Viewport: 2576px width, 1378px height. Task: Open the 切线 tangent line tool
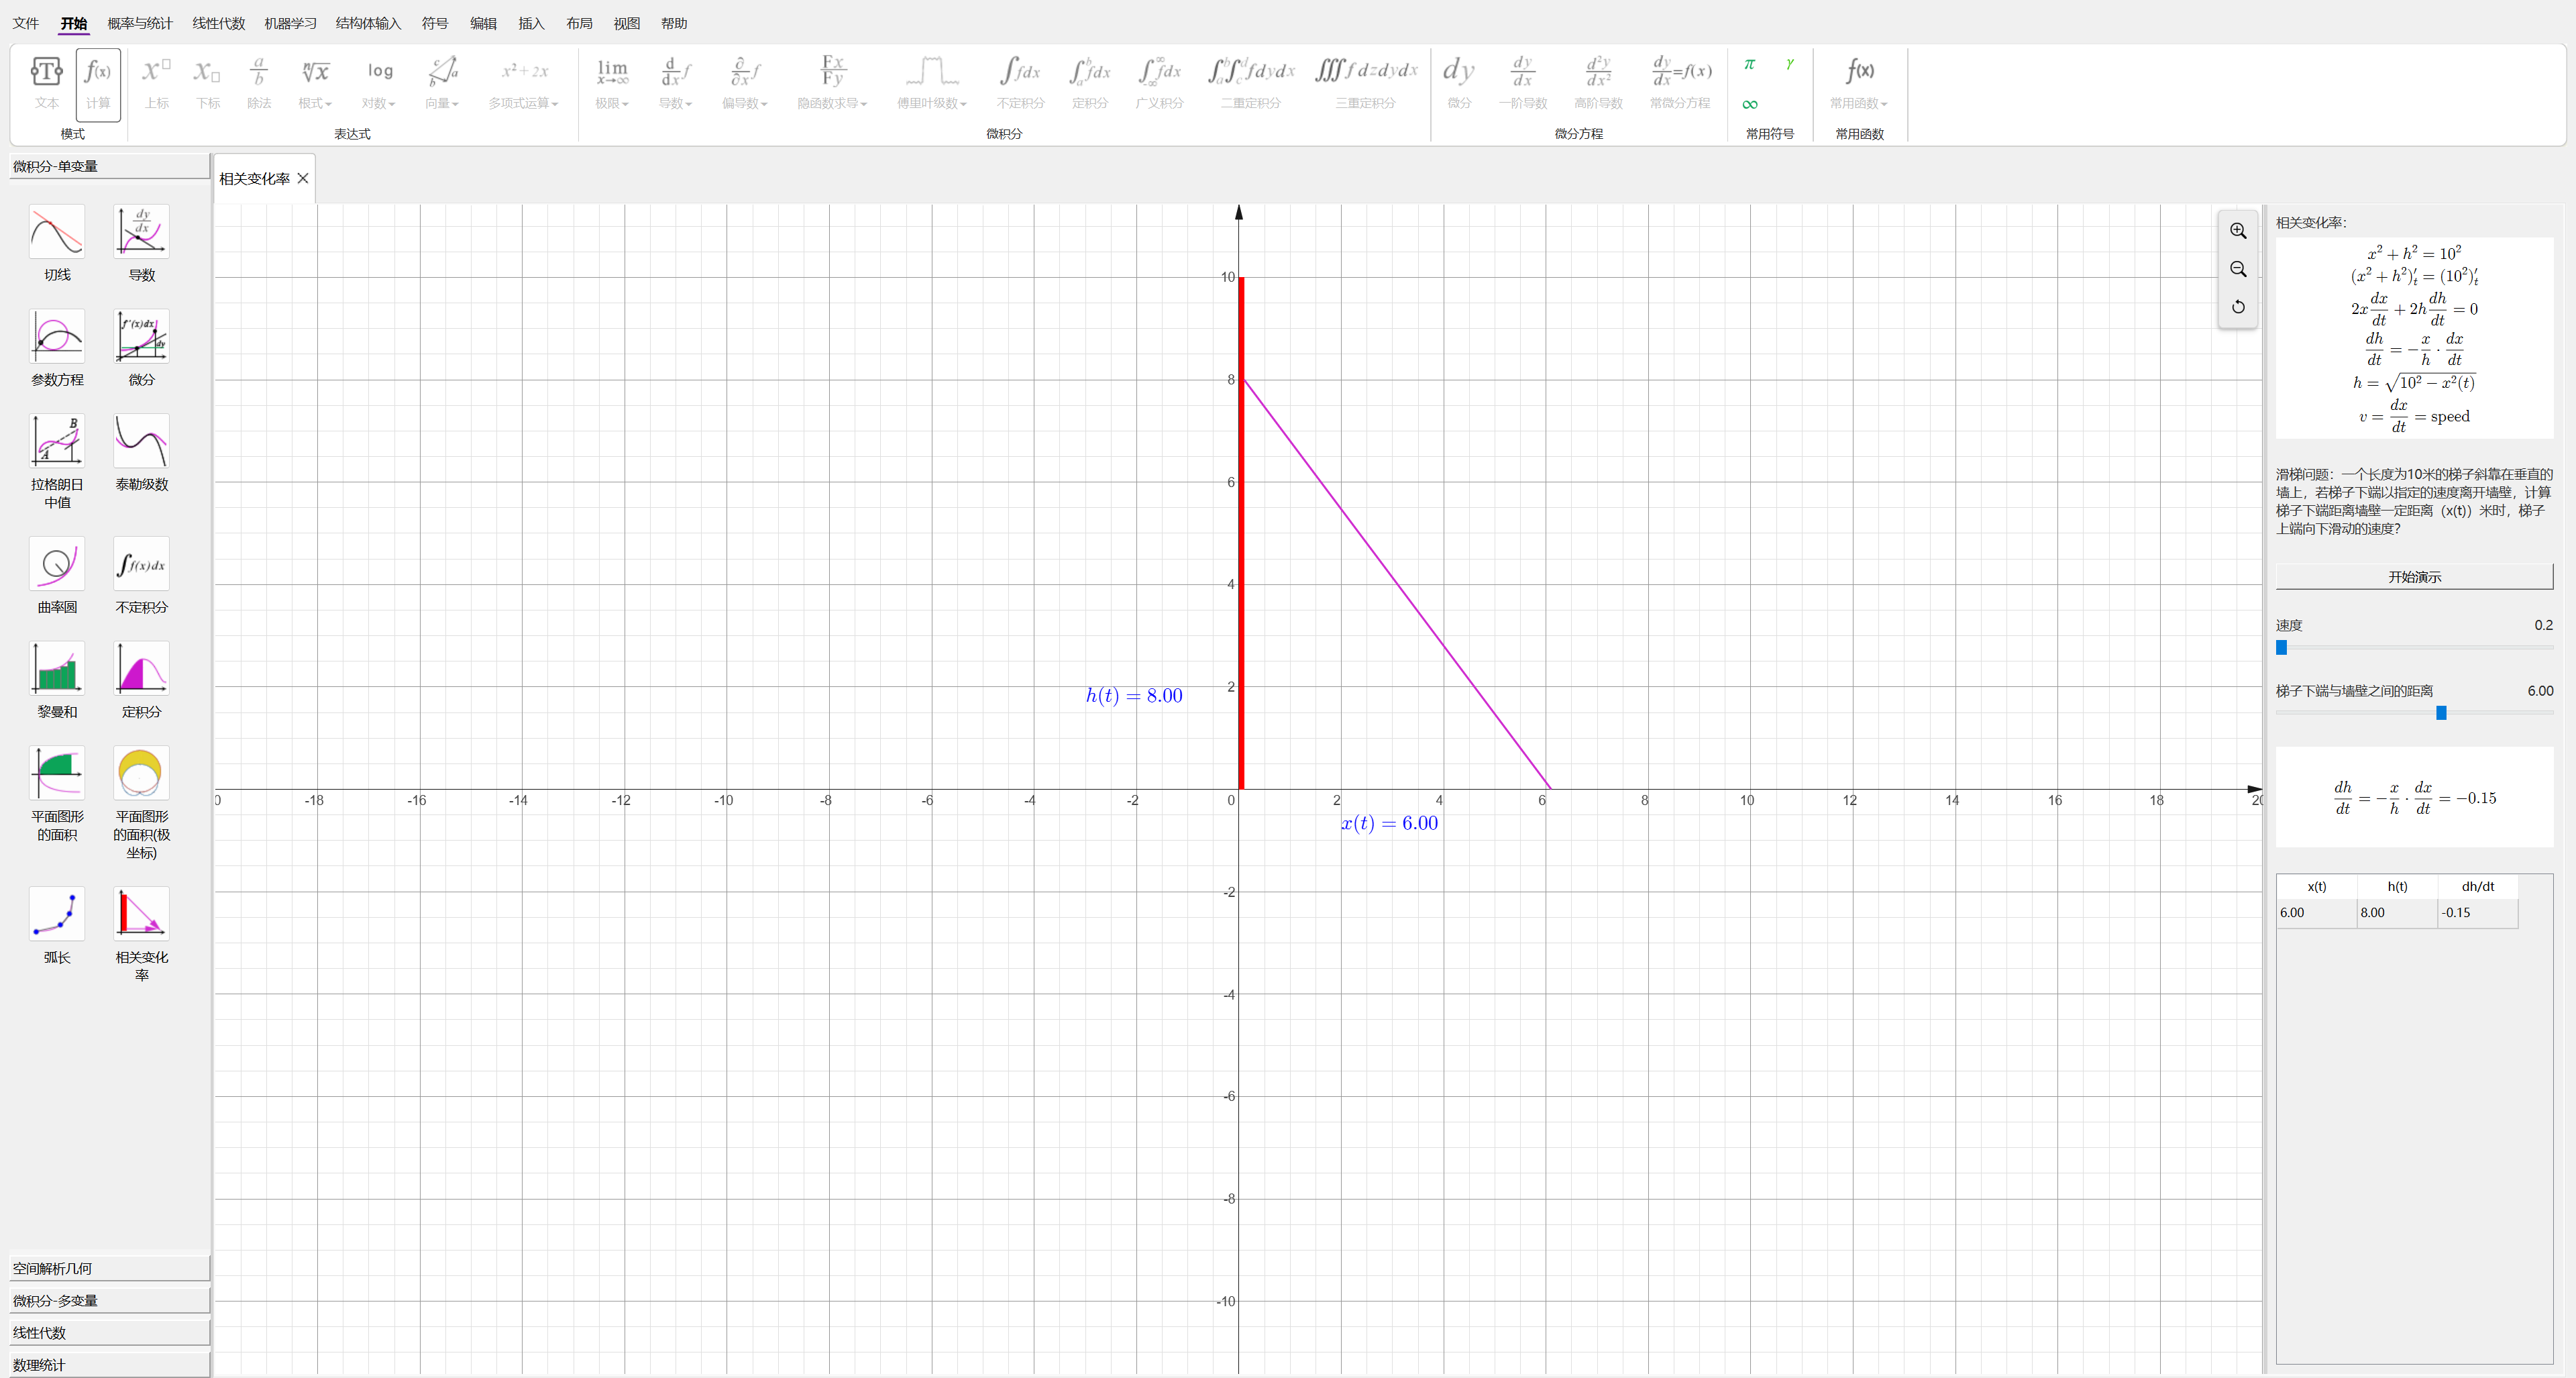57,232
